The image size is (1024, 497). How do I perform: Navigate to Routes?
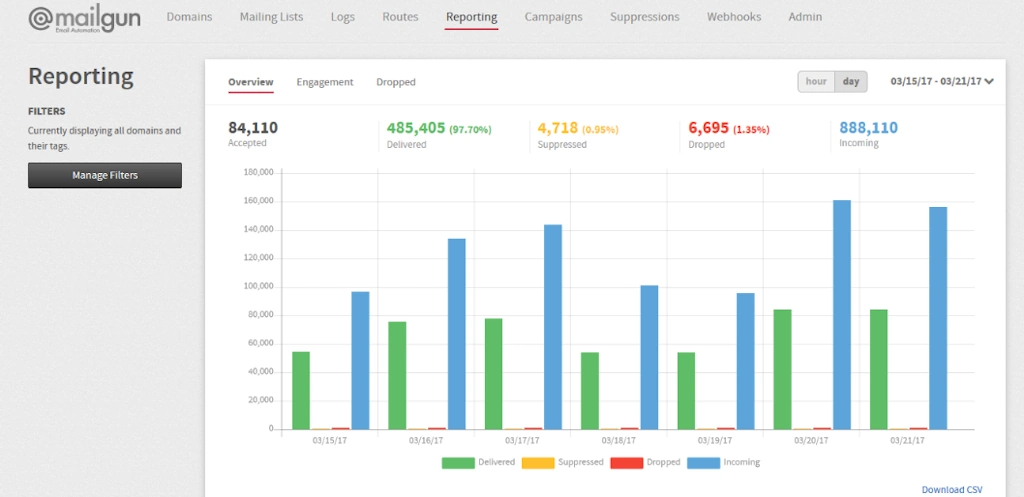[400, 17]
